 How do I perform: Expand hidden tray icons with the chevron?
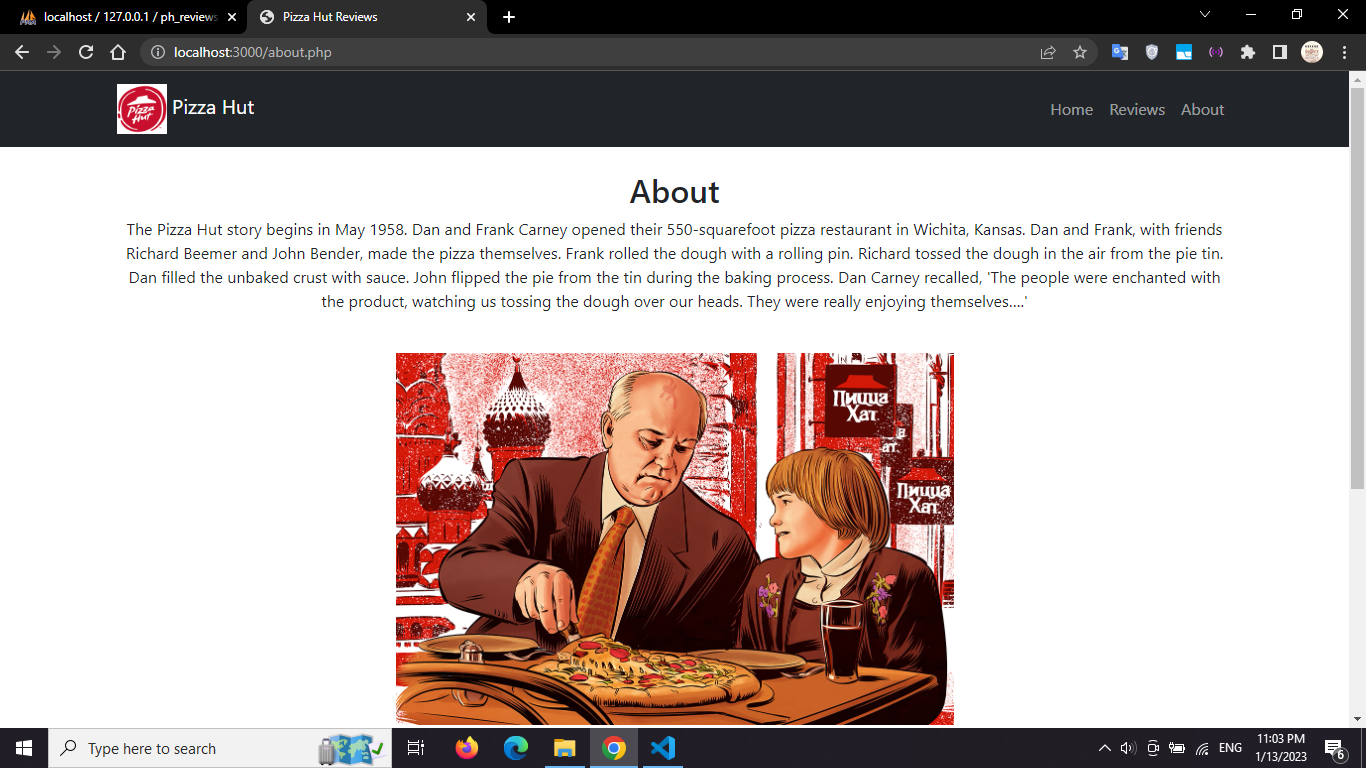(x=1105, y=748)
